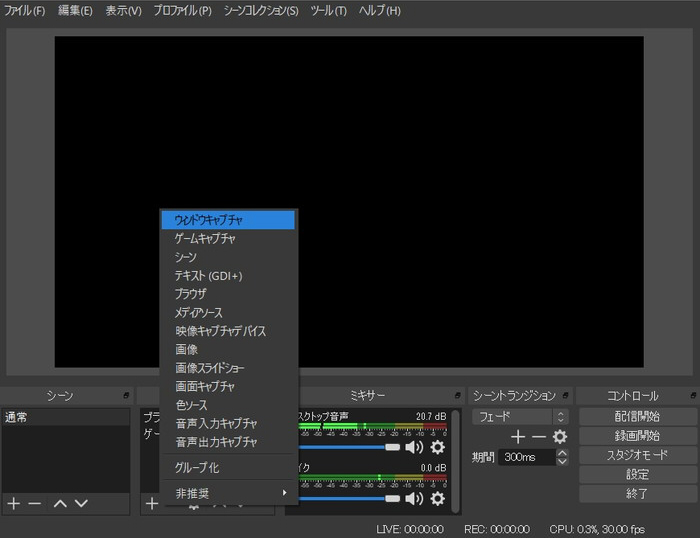The height and width of the screenshot is (538, 700).
Task: Click 終了 to exit OBS
Action: [638, 494]
